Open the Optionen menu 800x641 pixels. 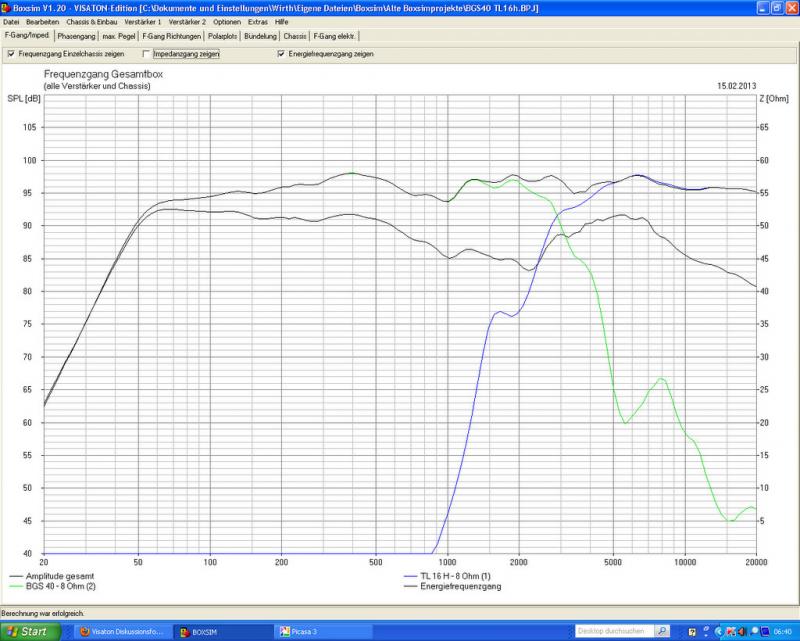pyautogui.click(x=227, y=21)
